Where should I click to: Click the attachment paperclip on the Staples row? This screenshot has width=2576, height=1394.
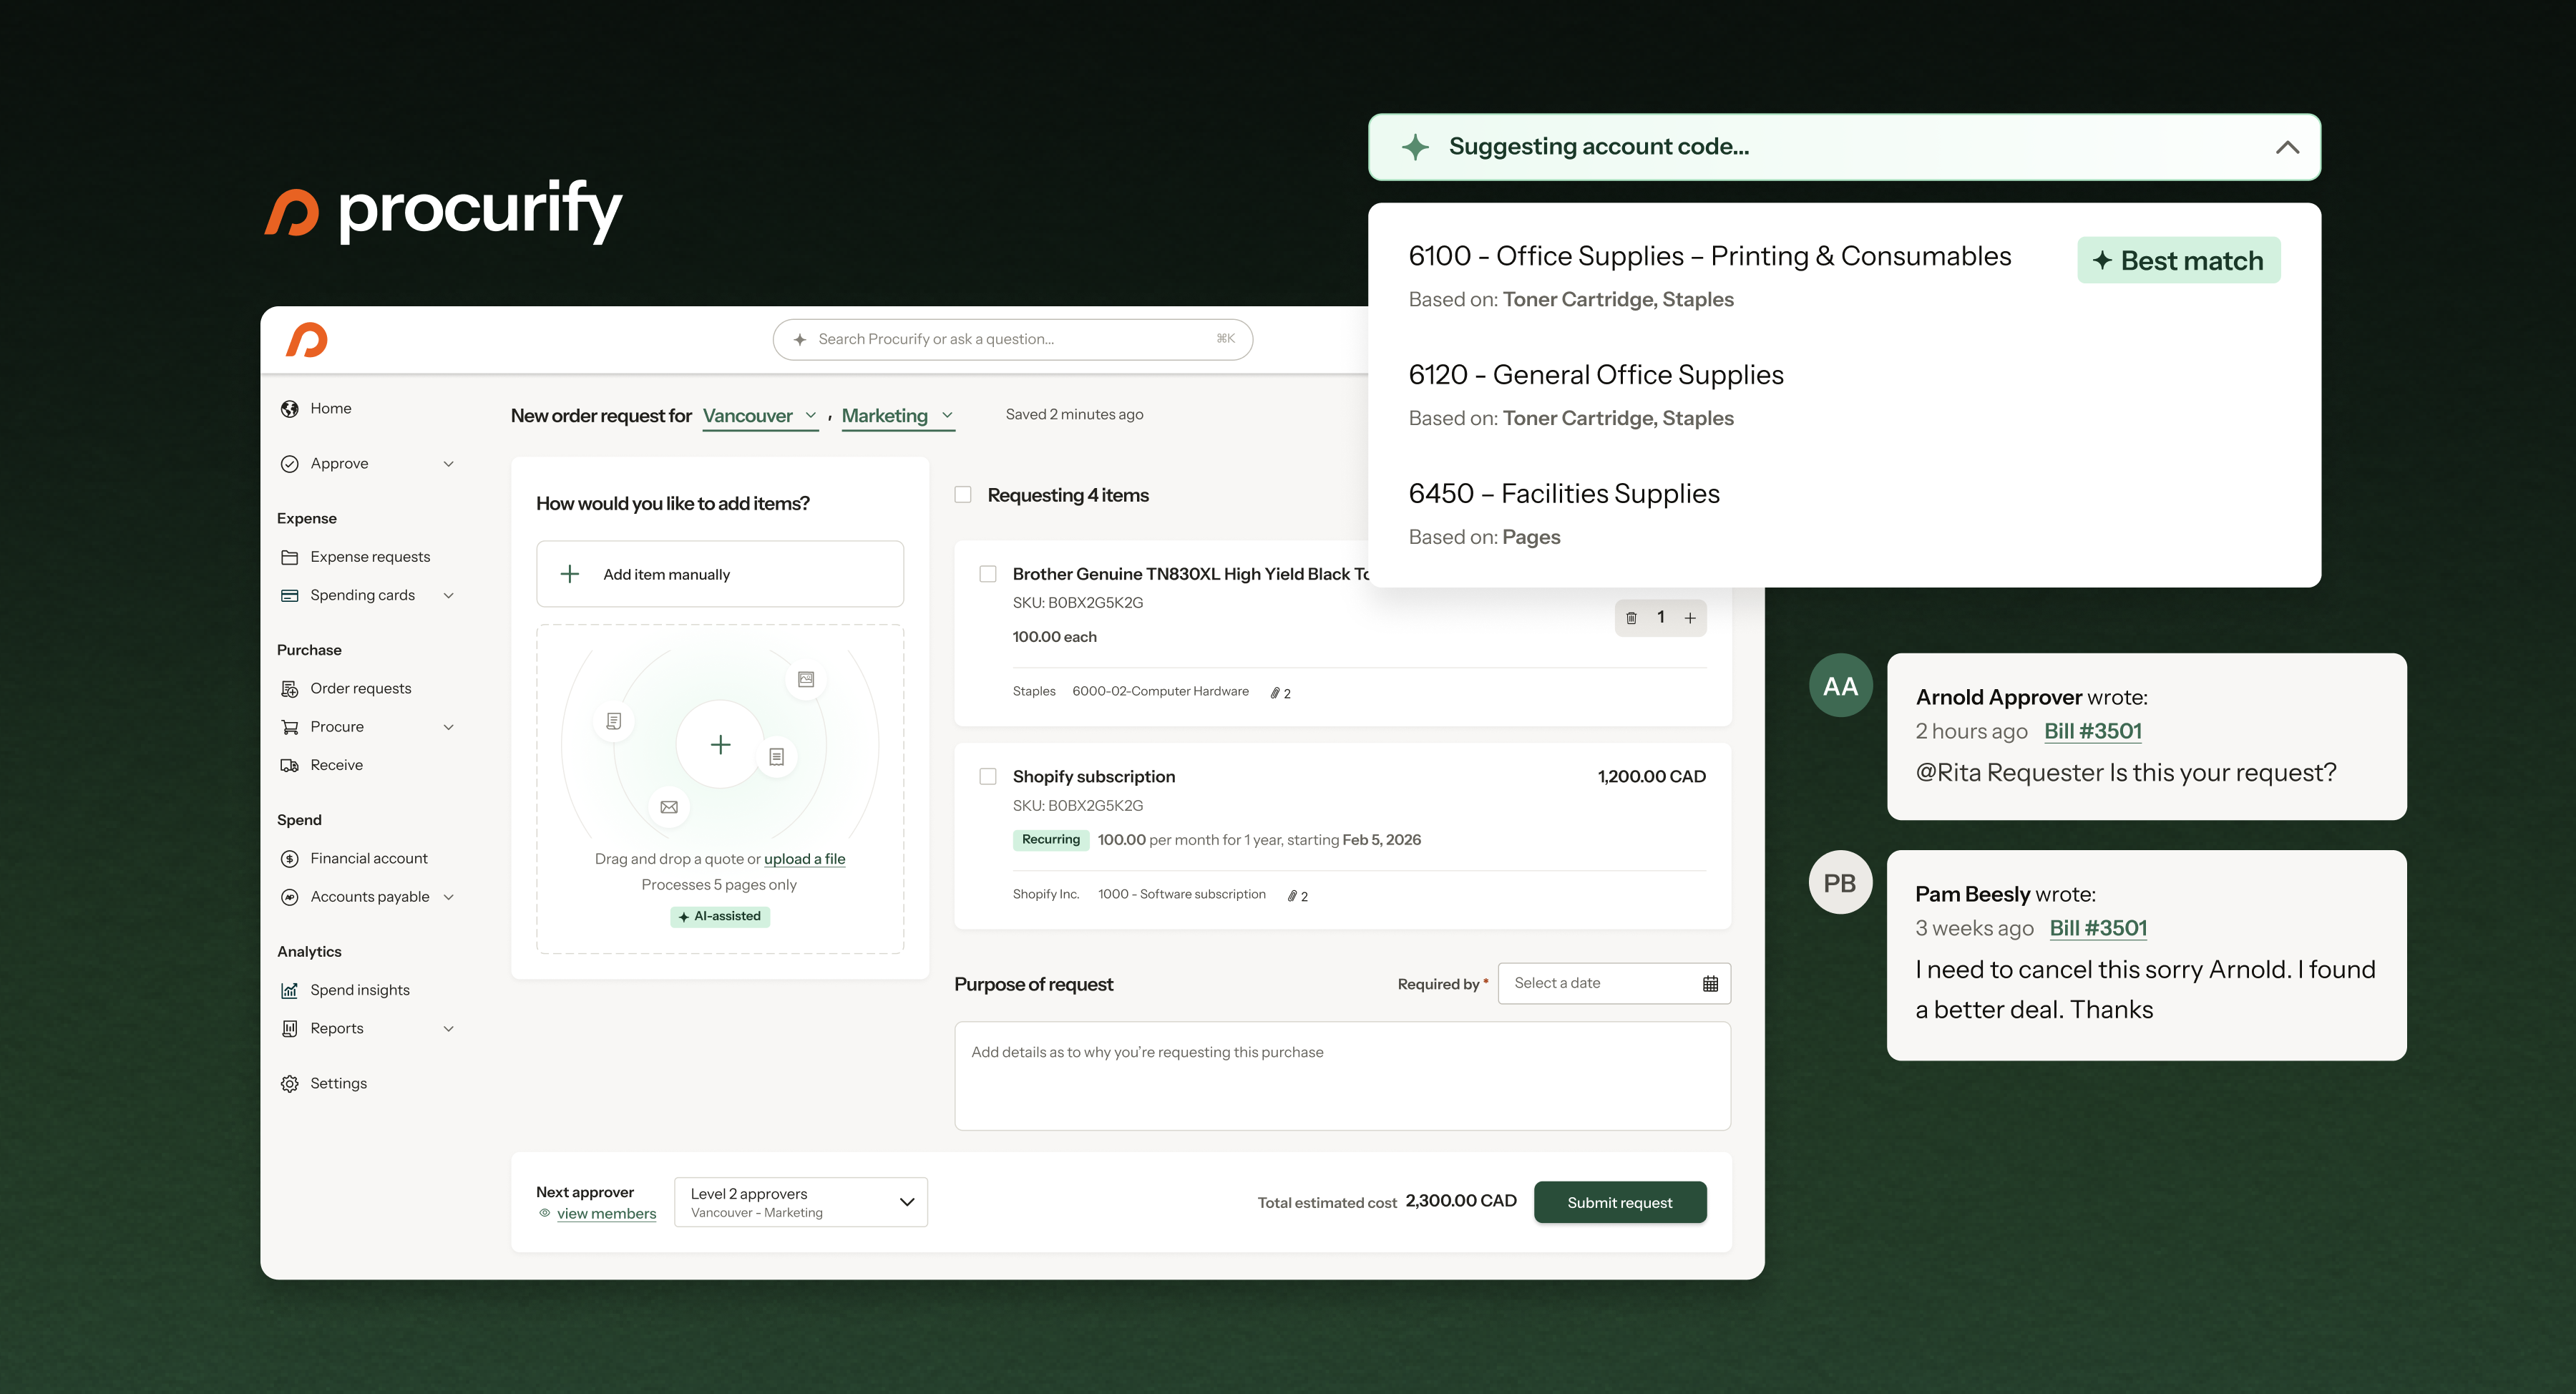1275,693
